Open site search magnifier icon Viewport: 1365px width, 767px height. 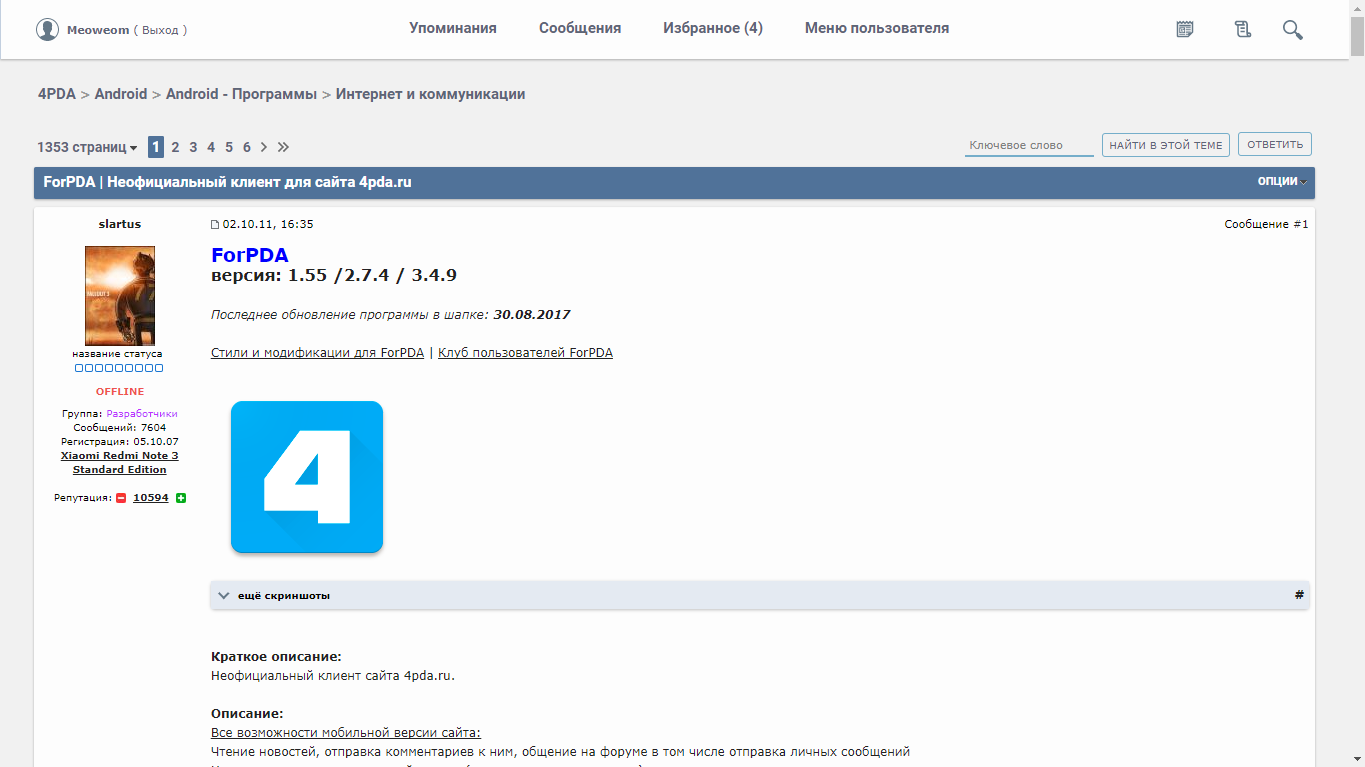tap(1293, 29)
